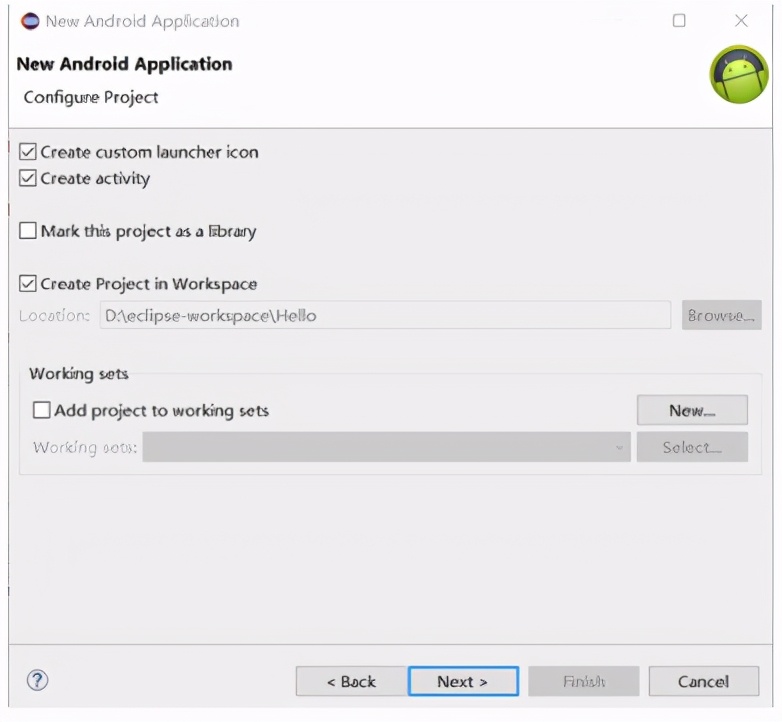Image resolution: width=782 pixels, height=722 pixels.
Task: Cancel the New Android Application wizard
Action: coord(704,681)
